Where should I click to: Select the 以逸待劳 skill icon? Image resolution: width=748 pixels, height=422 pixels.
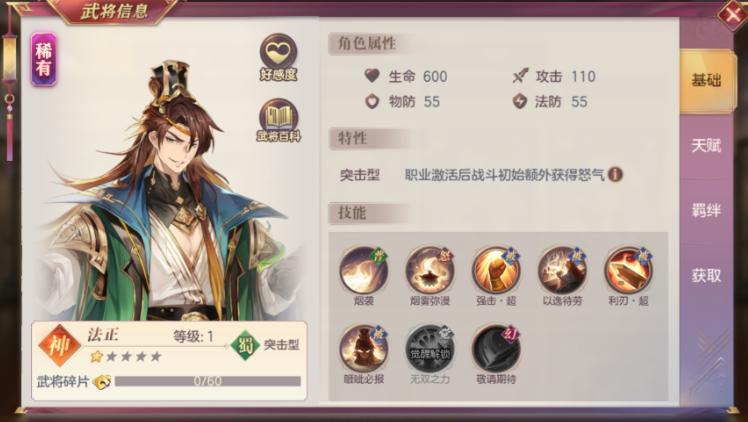[x=562, y=271]
